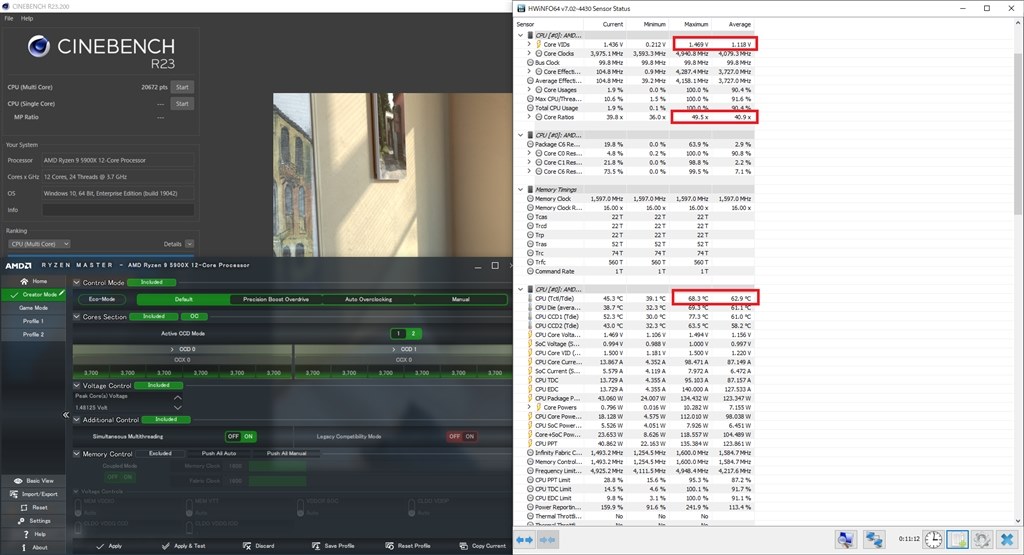This screenshot has width=1024, height=555.
Task: Click Push All Manual button
Action: [x=286, y=453]
